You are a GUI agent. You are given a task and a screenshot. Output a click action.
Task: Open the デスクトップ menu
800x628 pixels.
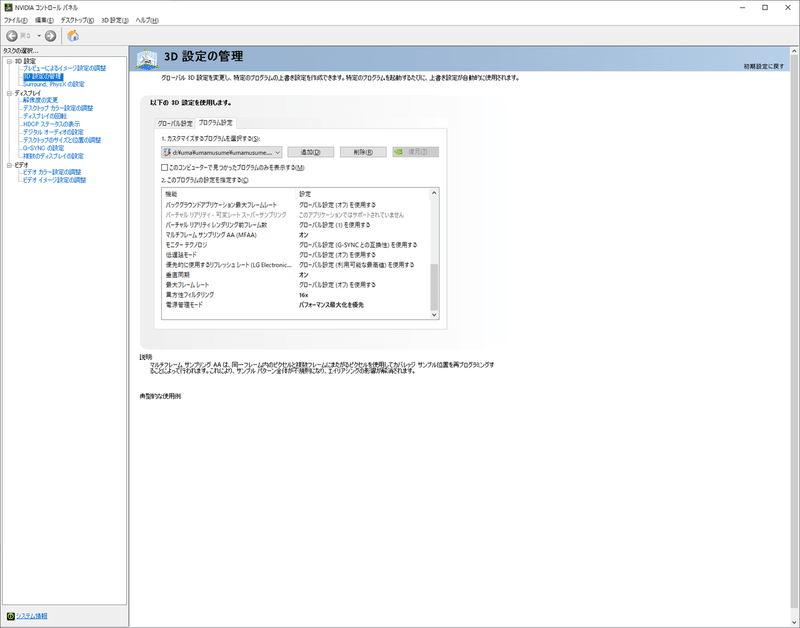tap(77, 20)
